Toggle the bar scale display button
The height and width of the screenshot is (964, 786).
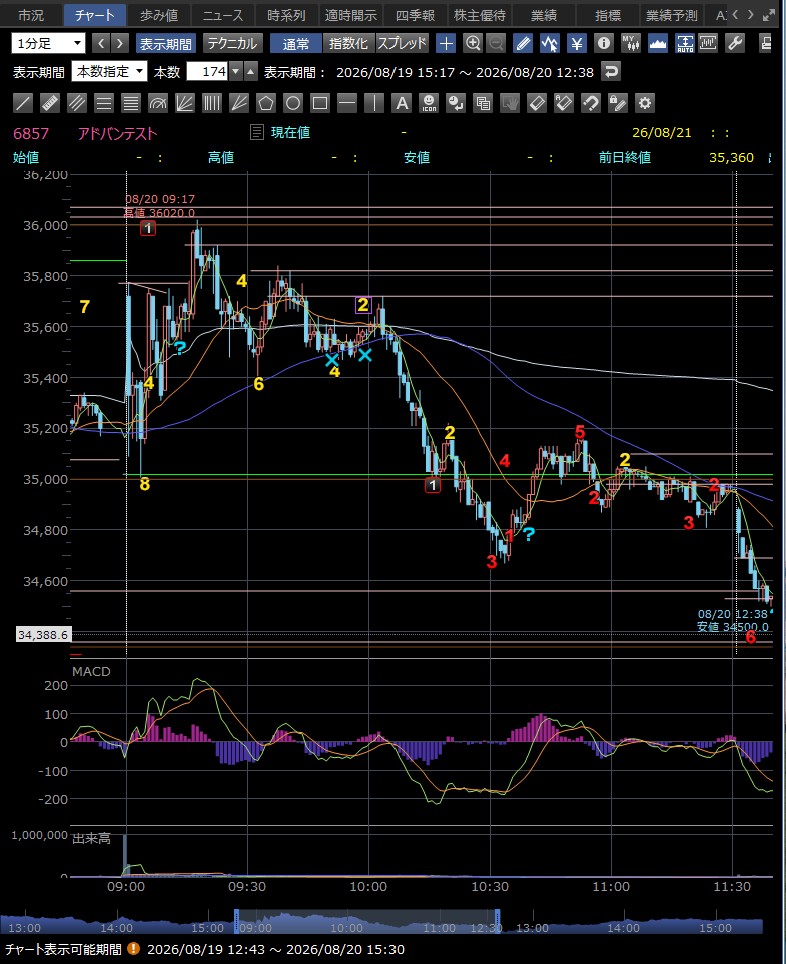tap(708, 43)
